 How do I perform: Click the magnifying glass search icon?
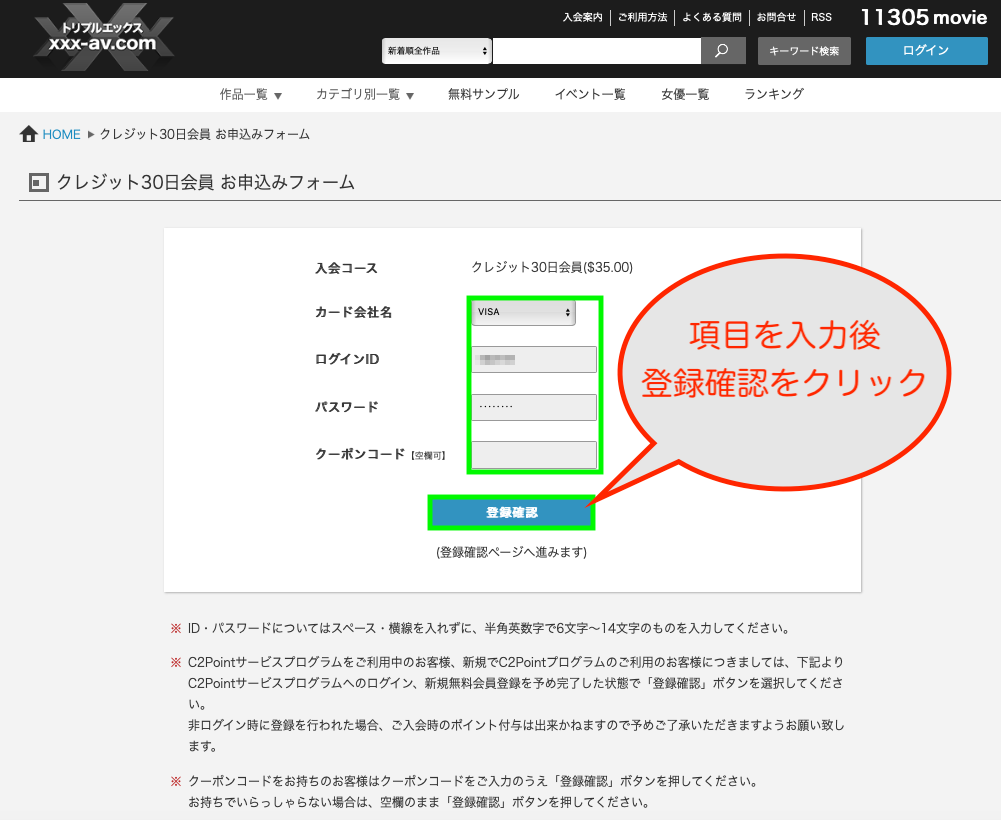(x=723, y=50)
